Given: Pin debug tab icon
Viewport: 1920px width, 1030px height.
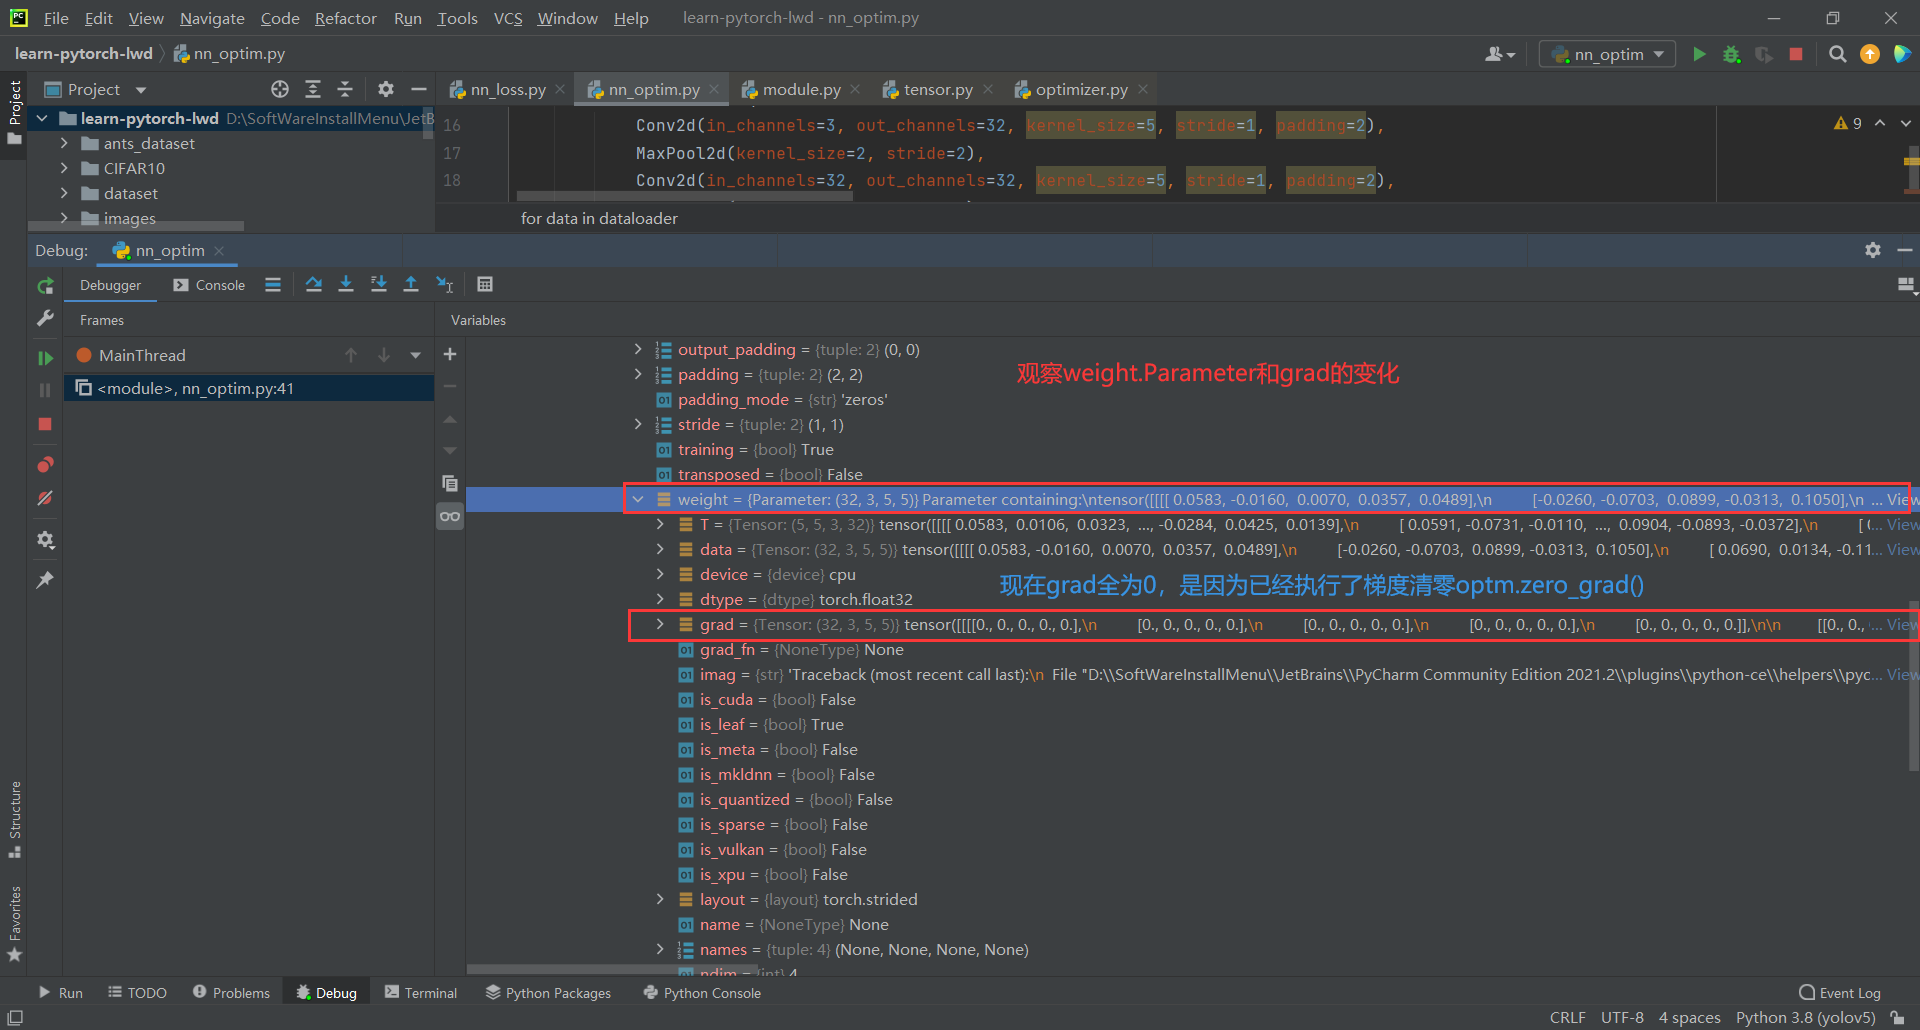Looking at the screenshot, I should tap(45, 580).
